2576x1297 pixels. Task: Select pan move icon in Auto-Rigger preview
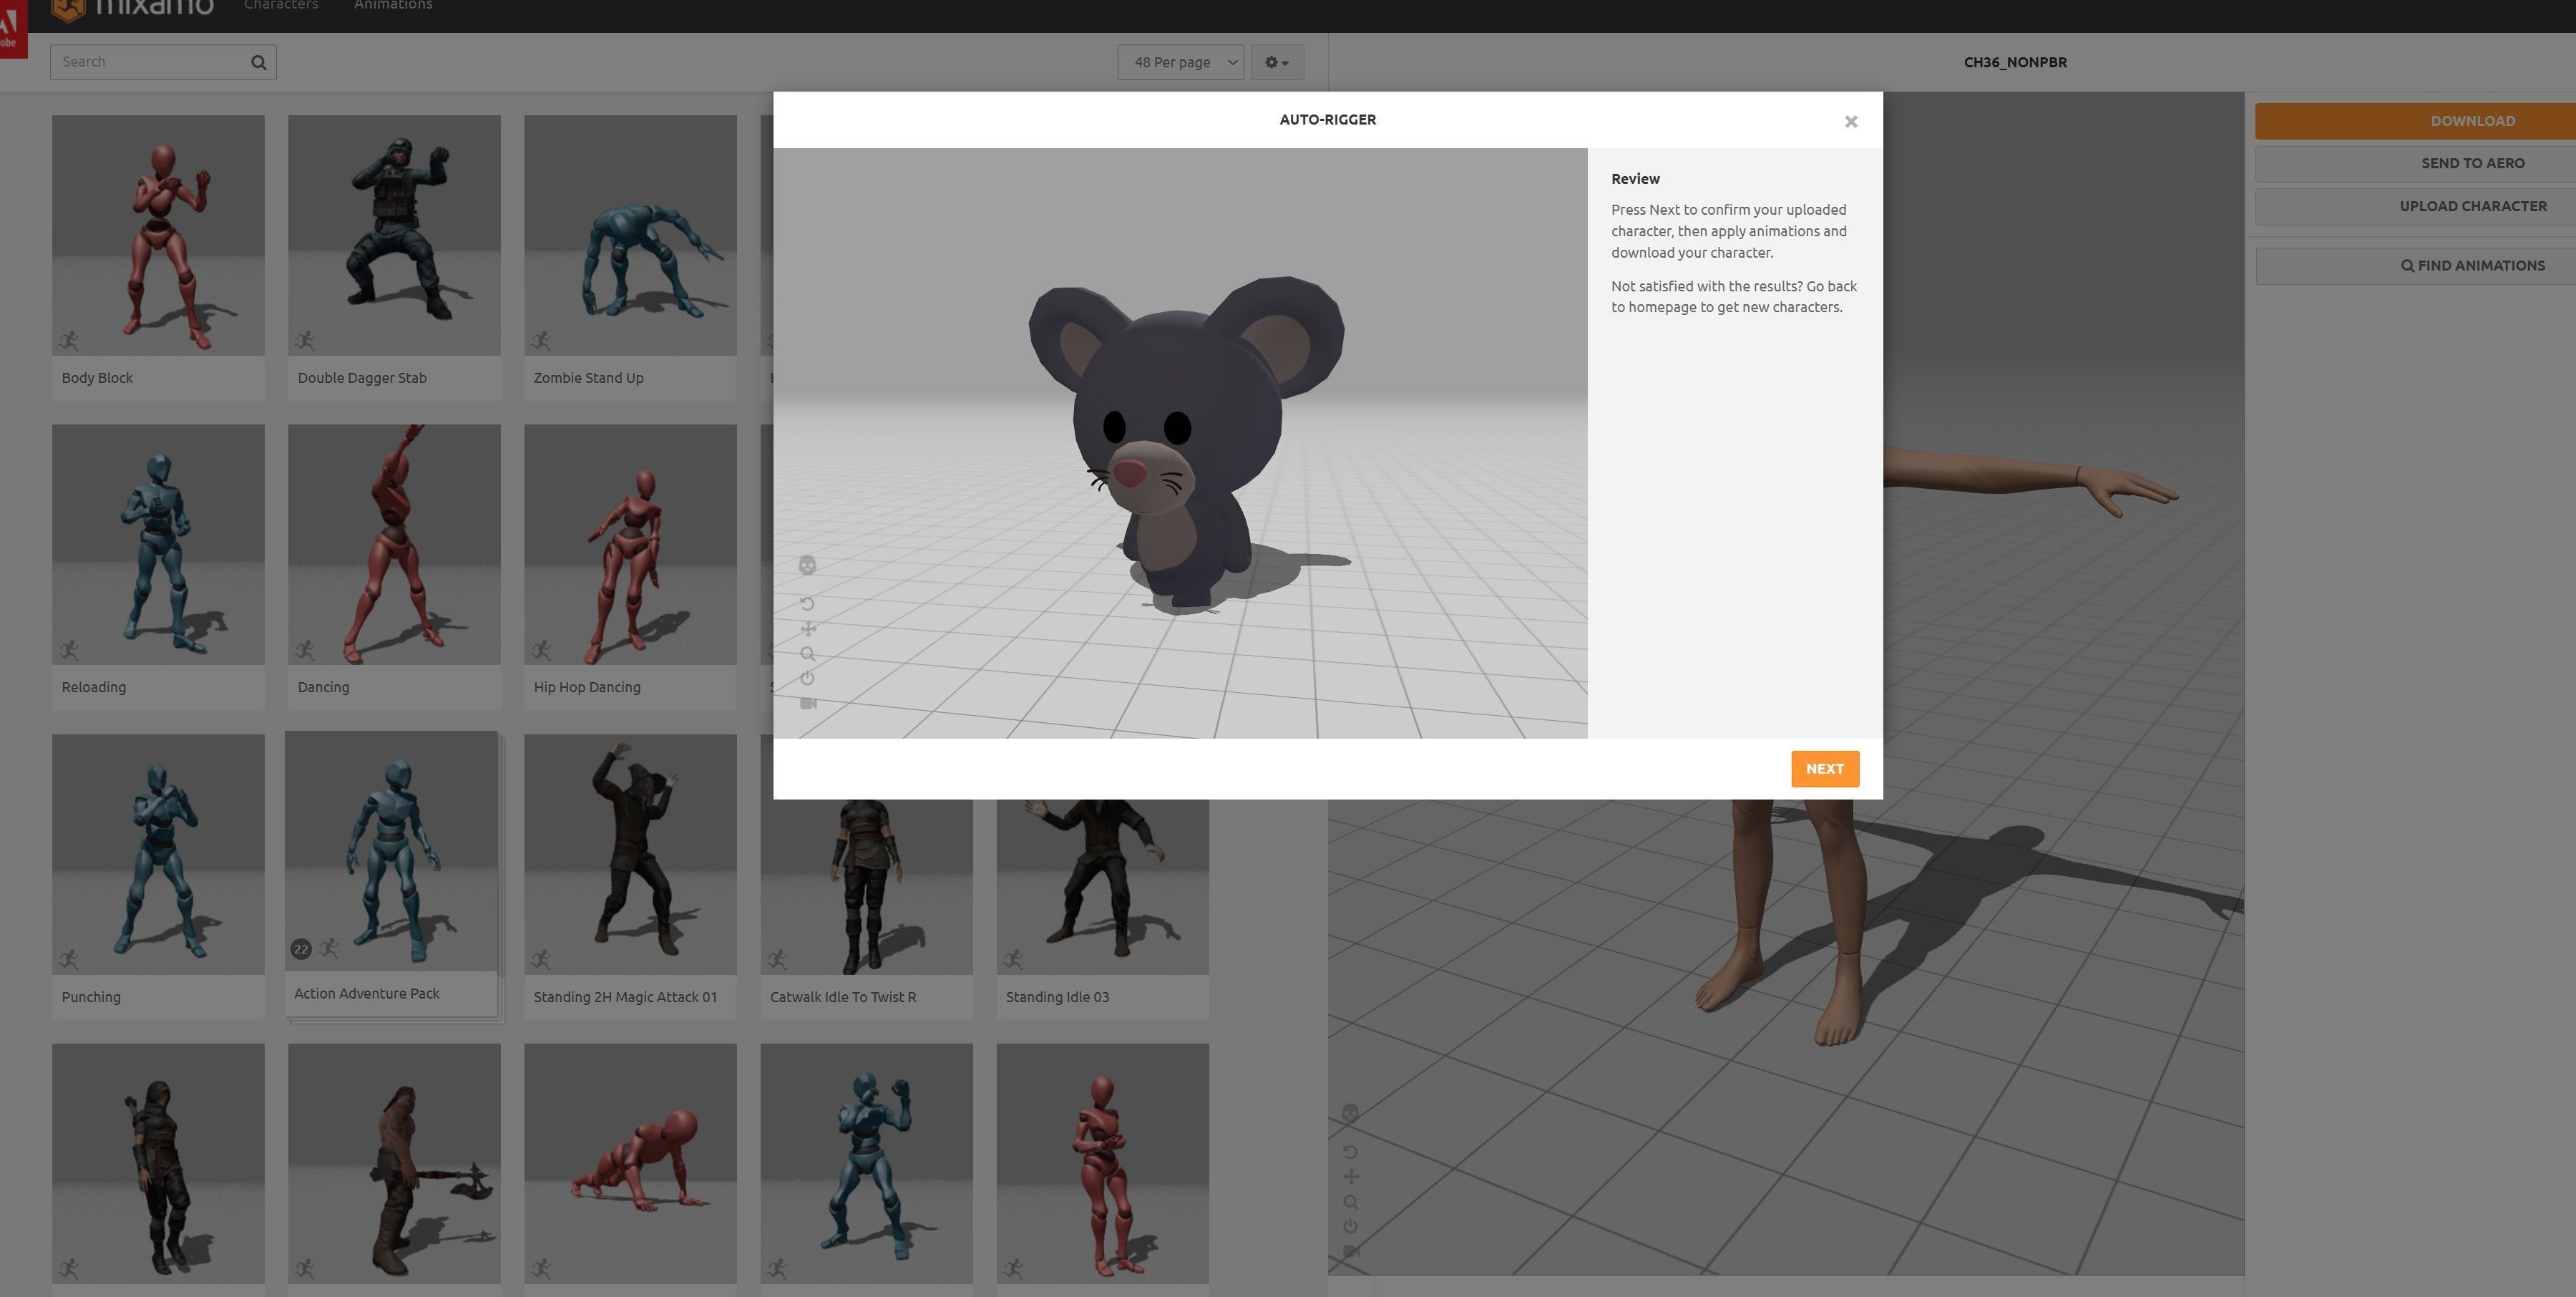click(808, 629)
